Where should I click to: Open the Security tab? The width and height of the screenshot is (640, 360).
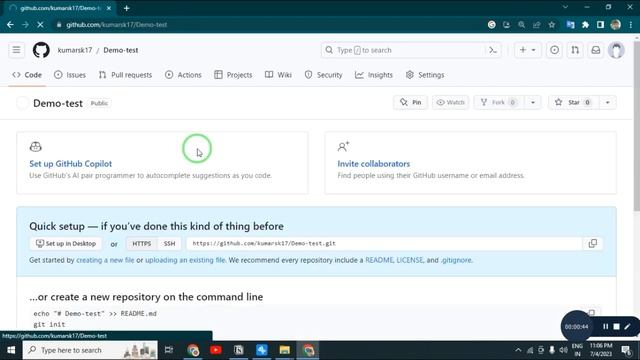point(323,75)
